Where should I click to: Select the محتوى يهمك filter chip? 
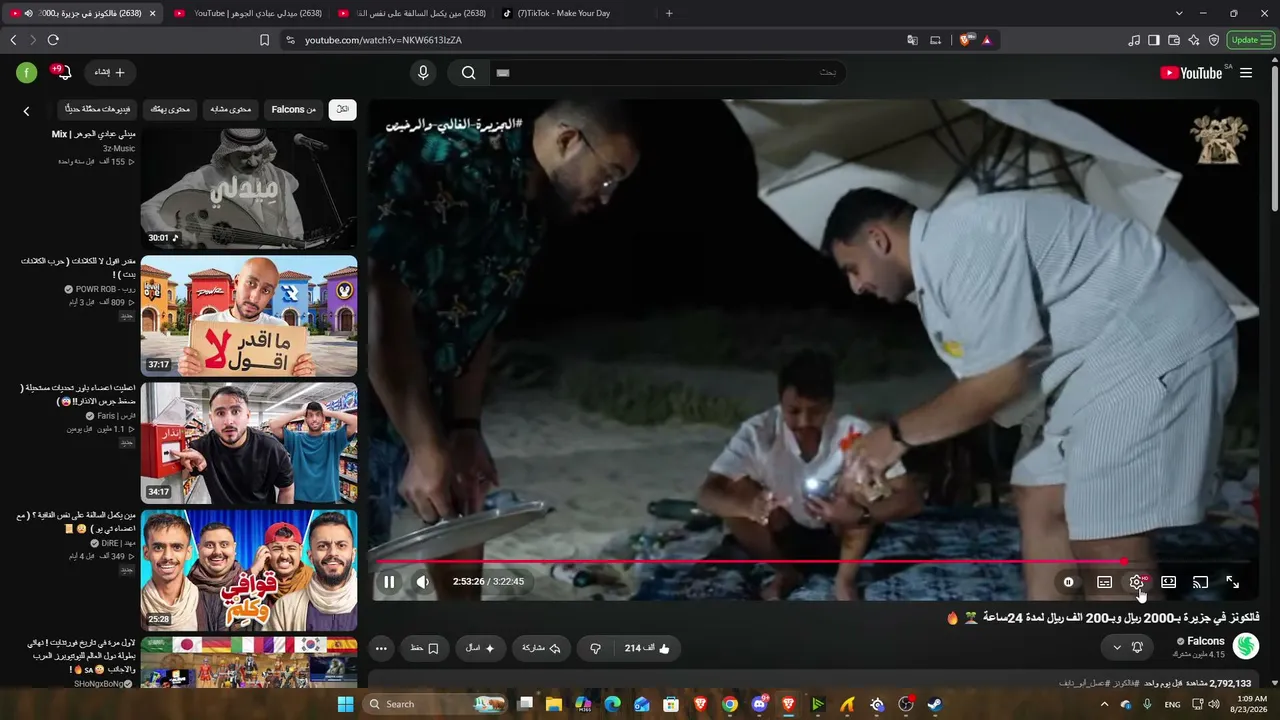coord(170,109)
